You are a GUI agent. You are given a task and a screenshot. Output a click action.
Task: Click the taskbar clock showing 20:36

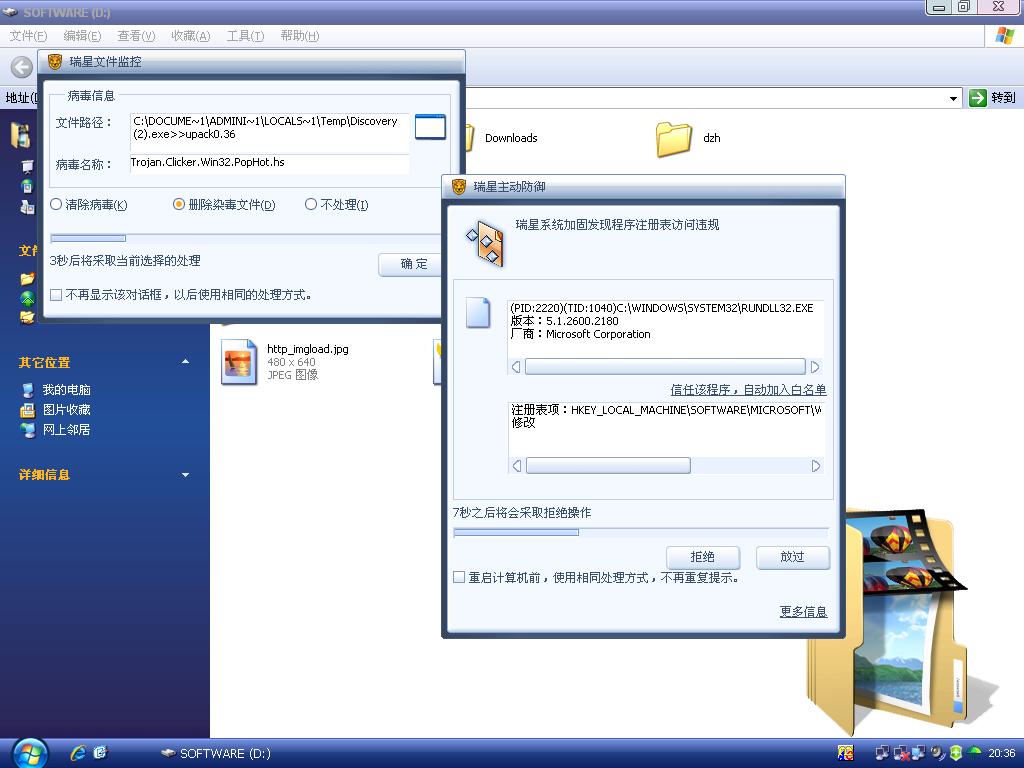tap(1002, 754)
